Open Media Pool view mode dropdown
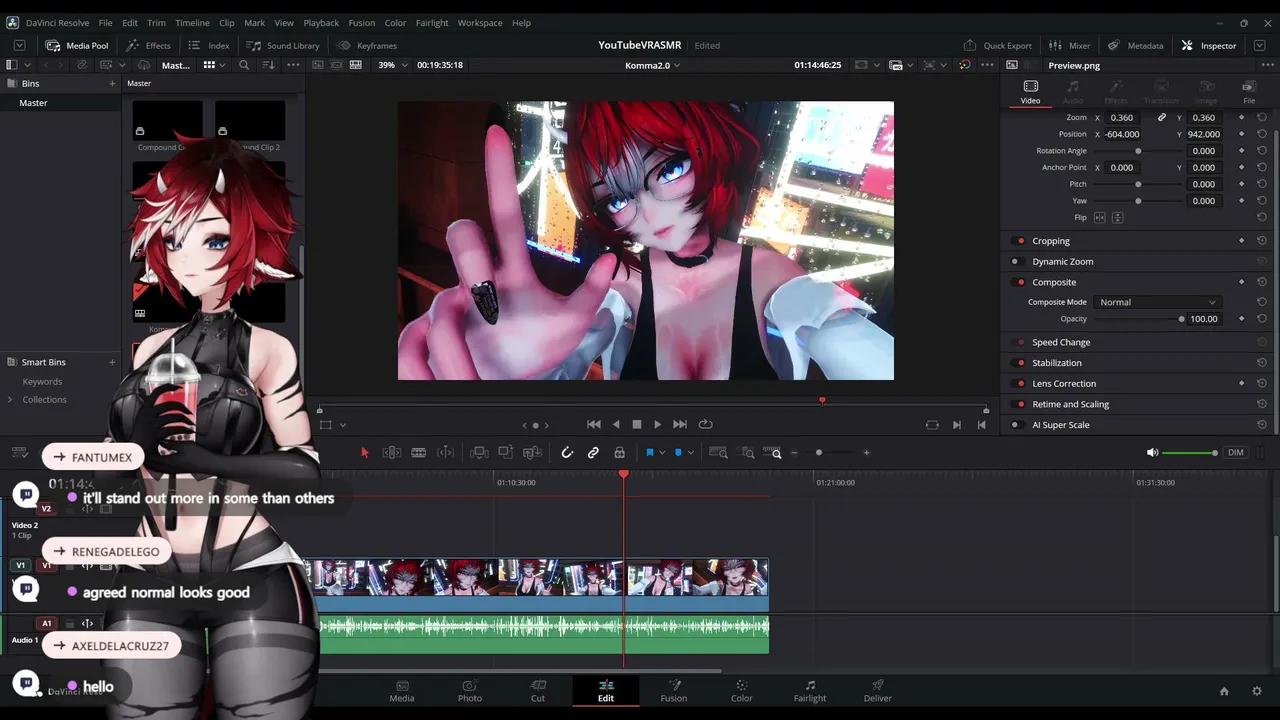 point(213,65)
